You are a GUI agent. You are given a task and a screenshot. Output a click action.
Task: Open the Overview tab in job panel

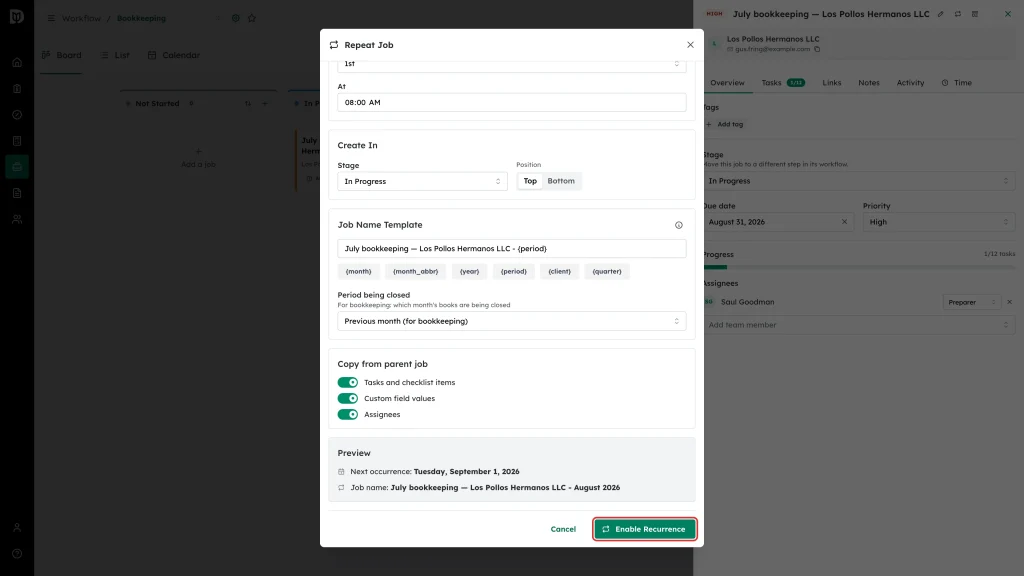tap(727, 83)
